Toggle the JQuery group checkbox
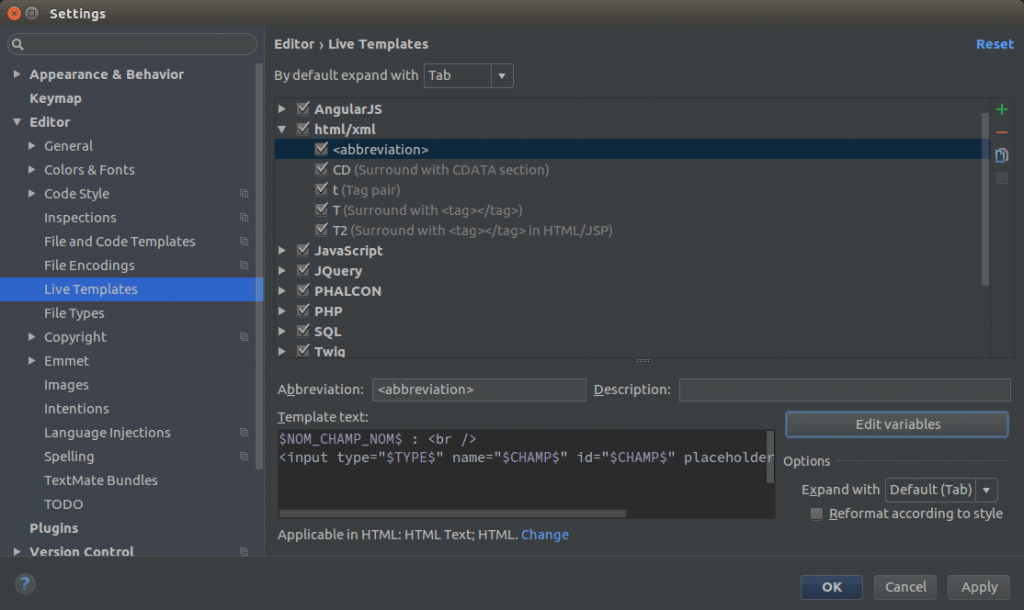The height and width of the screenshot is (610, 1024). (303, 270)
